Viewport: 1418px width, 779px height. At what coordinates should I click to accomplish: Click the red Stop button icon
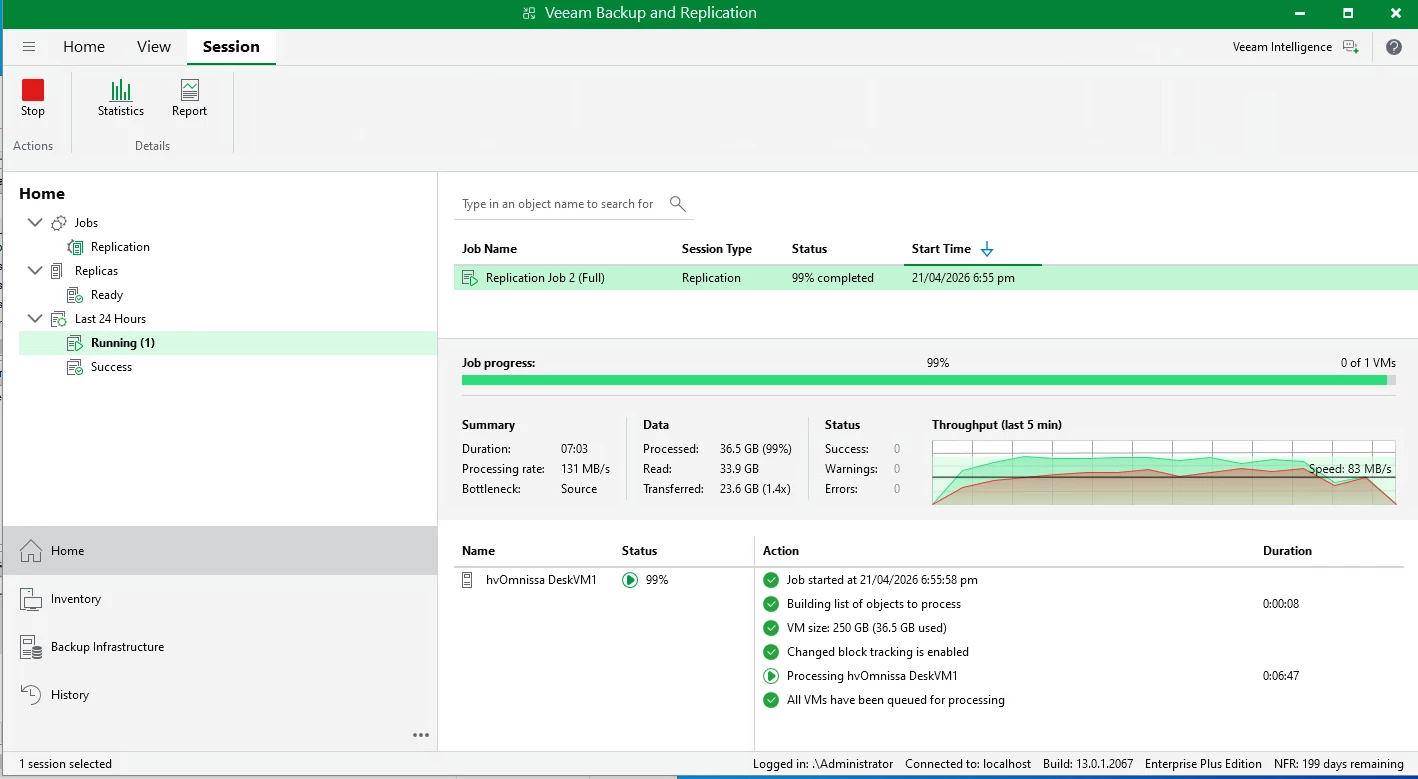33,91
